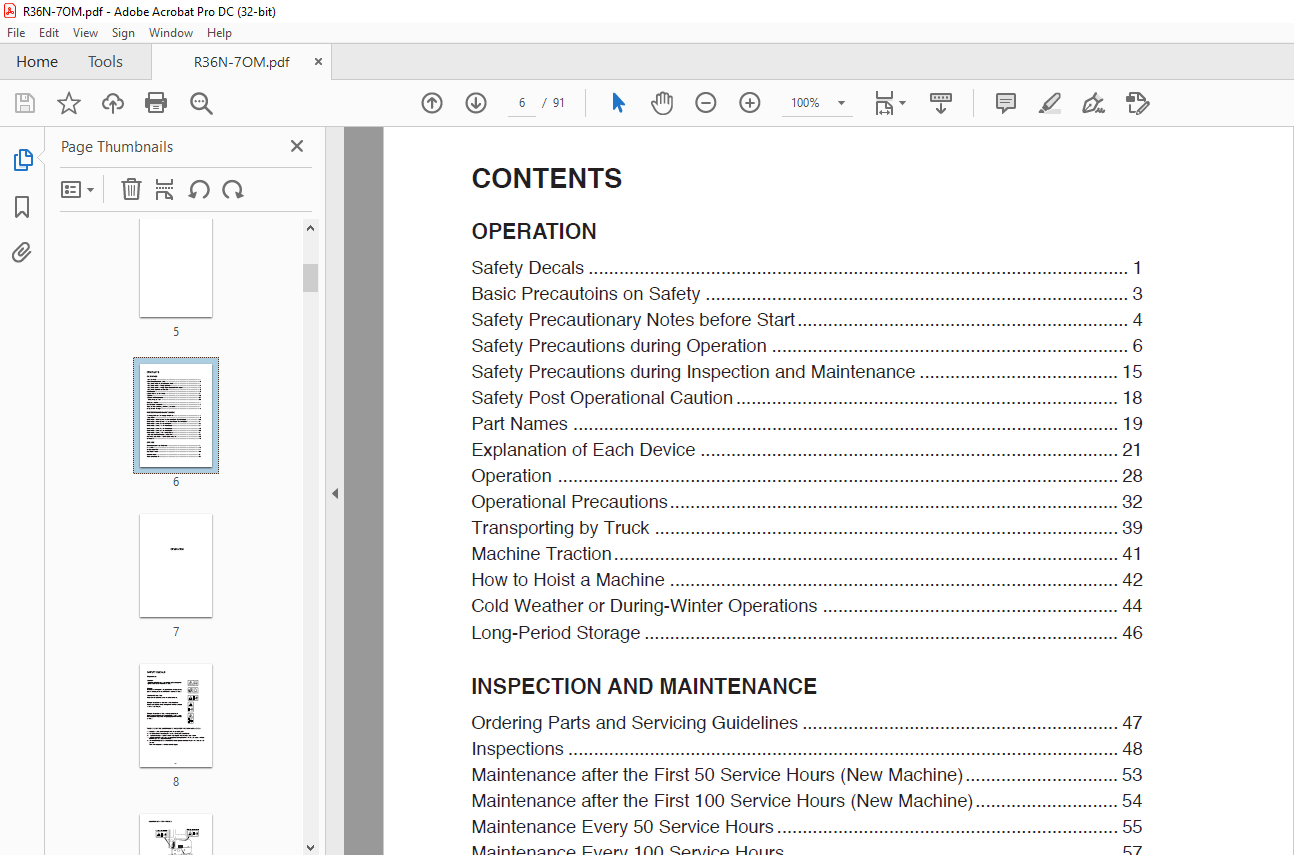The image size is (1294, 855).
Task: Print the document using printer icon
Action: coord(156,103)
